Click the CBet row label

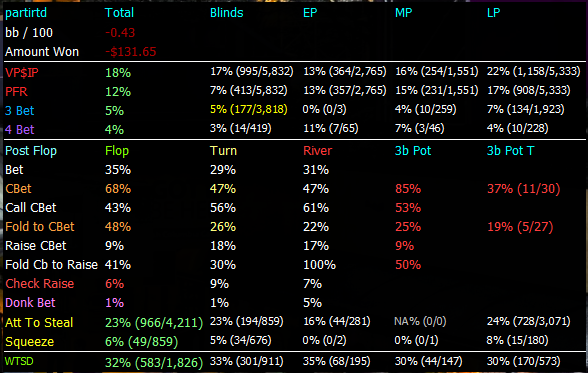coord(18,189)
